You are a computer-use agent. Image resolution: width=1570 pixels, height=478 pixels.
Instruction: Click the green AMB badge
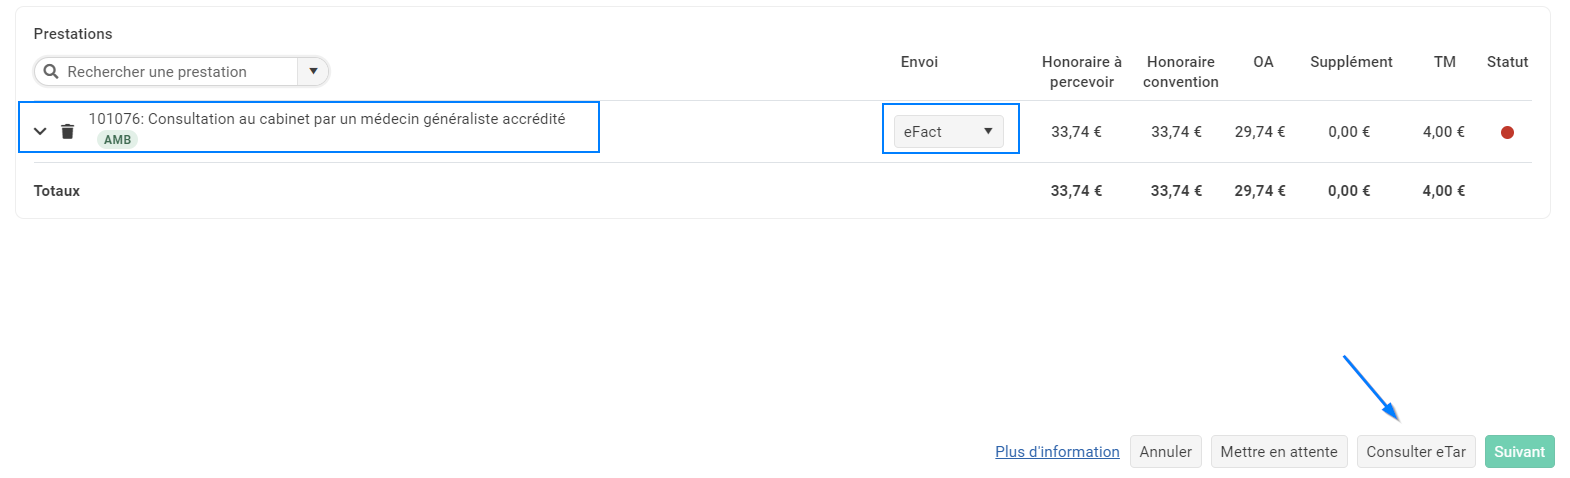(117, 140)
